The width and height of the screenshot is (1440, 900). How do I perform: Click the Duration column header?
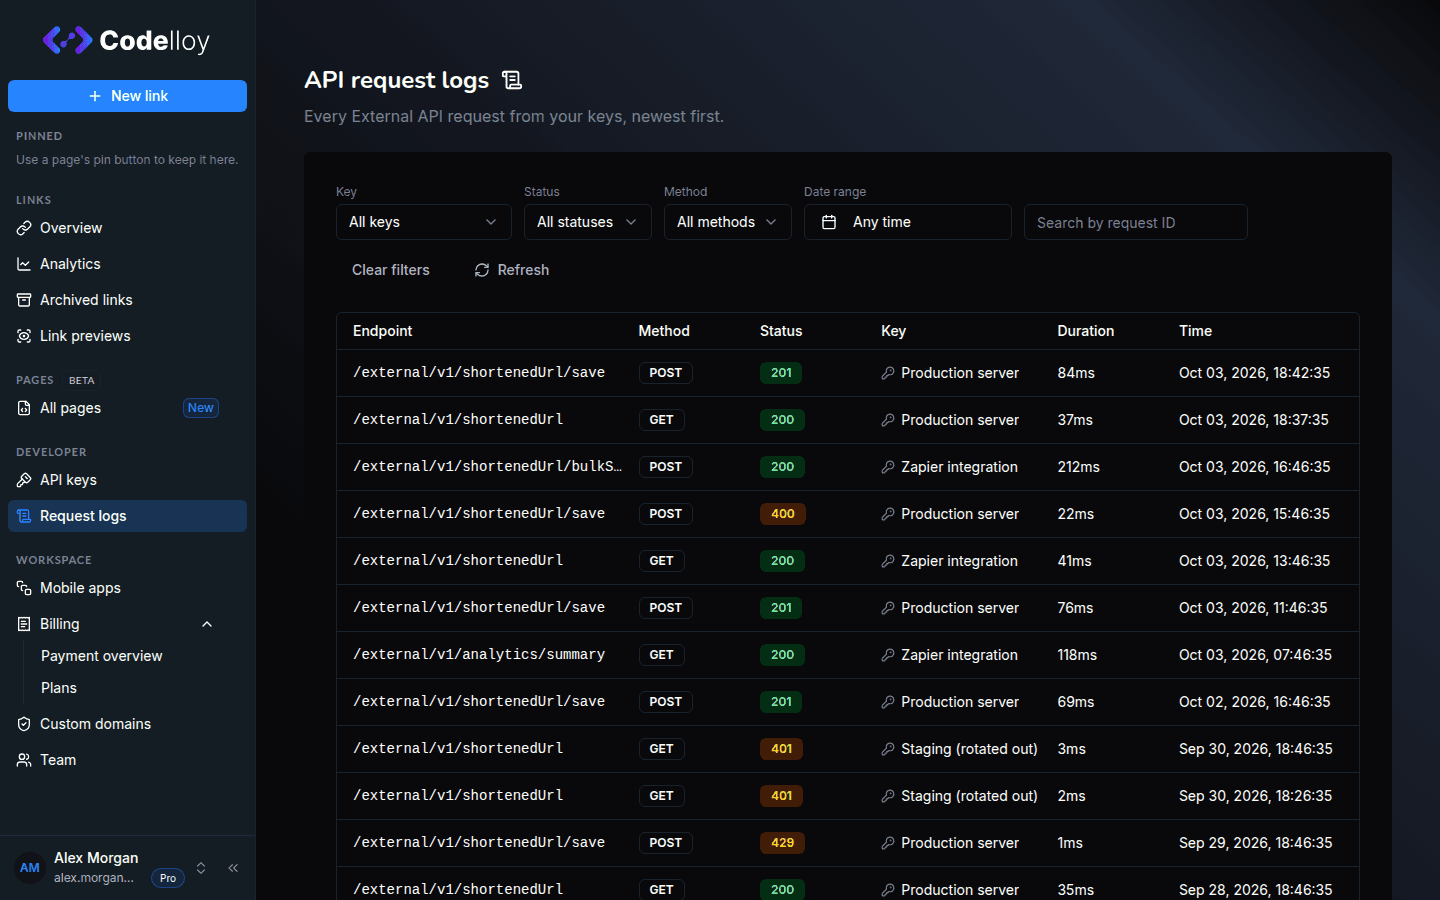1086,331
